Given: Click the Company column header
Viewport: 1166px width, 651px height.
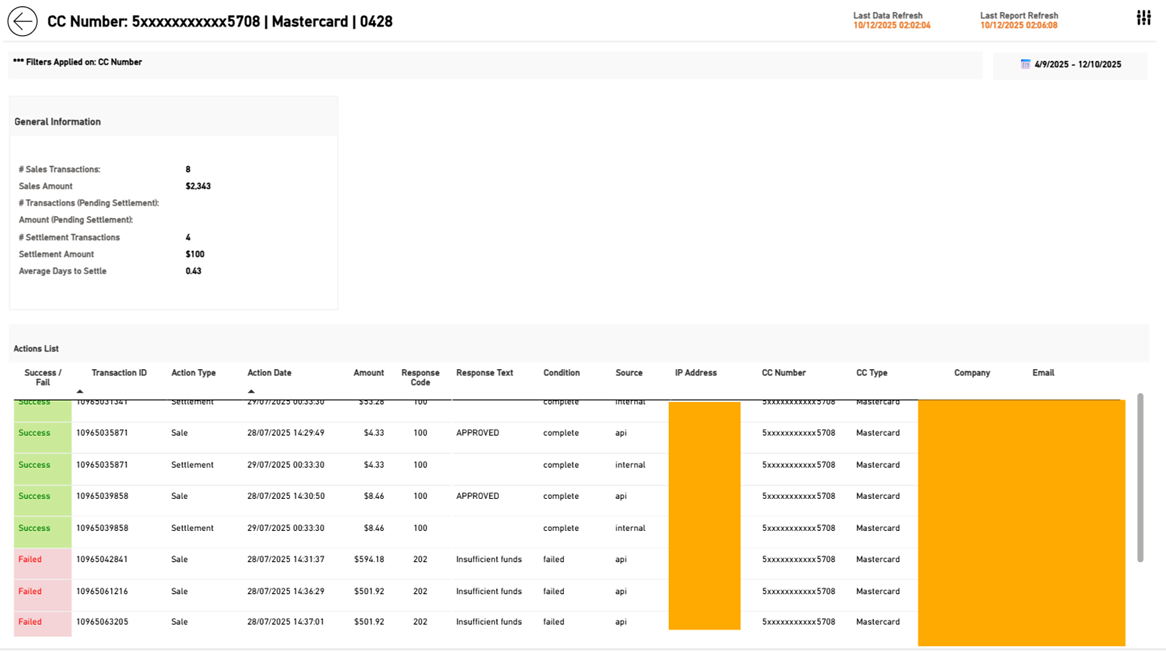Looking at the screenshot, I should pos(972,373).
